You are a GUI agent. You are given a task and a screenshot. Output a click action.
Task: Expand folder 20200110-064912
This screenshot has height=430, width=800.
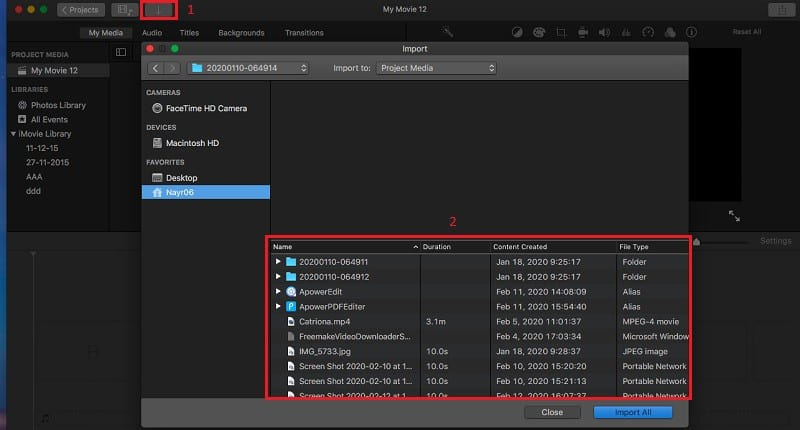pyautogui.click(x=278, y=276)
